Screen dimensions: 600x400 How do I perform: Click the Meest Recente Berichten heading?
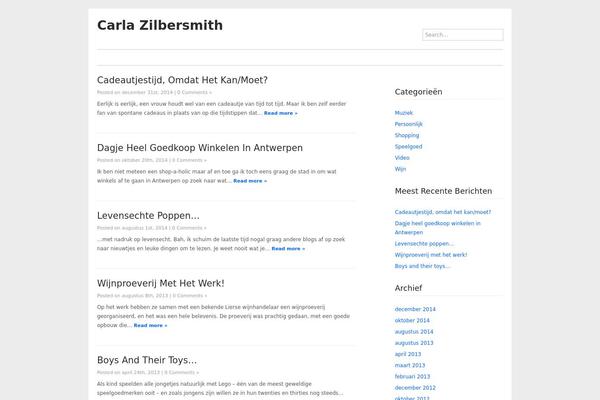coord(443,191)
